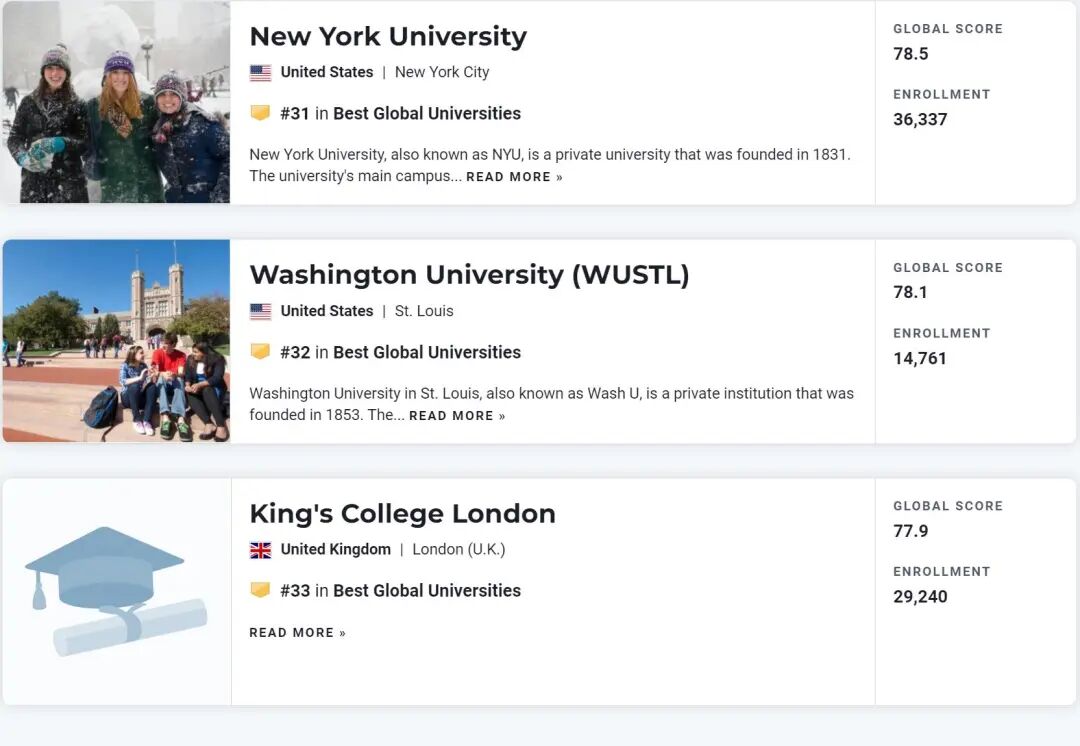Viewport: 1080px width, 746px height.
Task: Click the NYU snowy students photo
Action: pos(116,103)
